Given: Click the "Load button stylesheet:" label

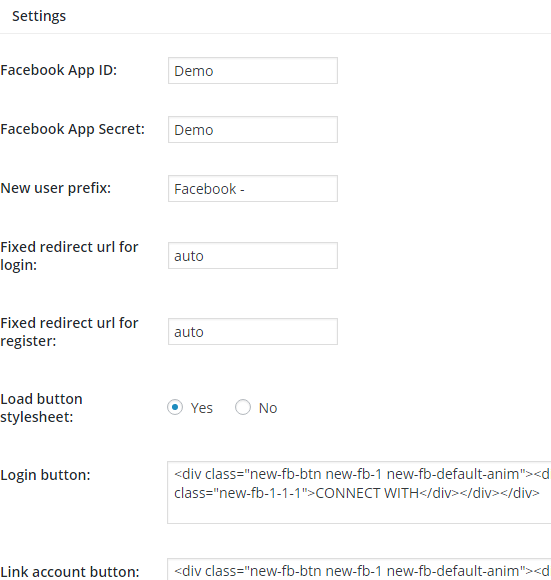Looking at the screenshot, I should coord(41,408).
